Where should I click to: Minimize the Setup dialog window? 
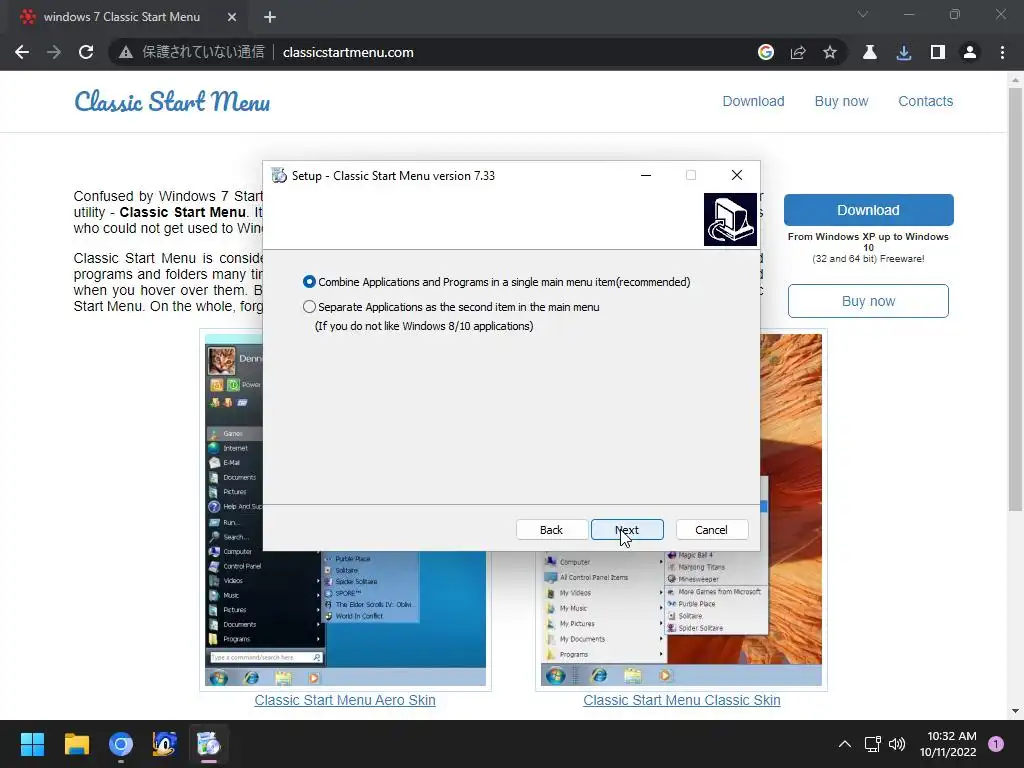coord(646,175)
